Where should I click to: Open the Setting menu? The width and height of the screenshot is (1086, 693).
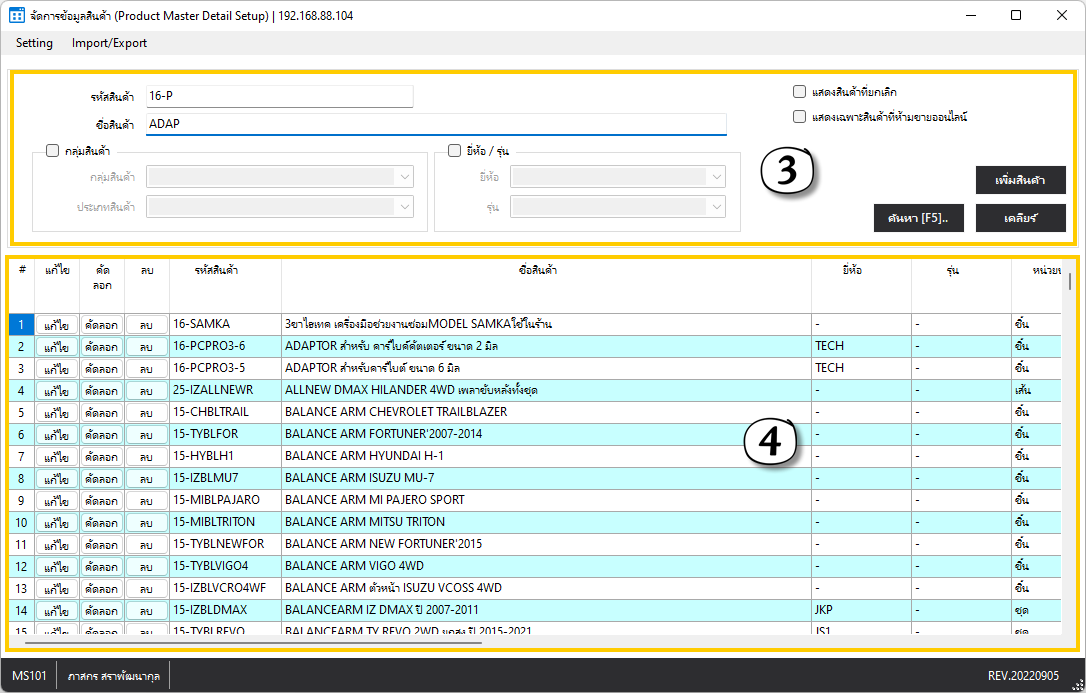pyautogui.click(x=34, y=43)
